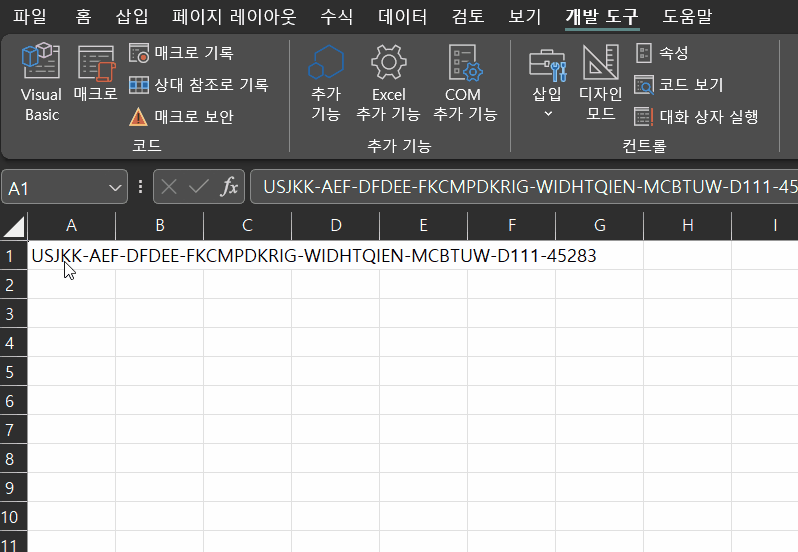Switch to the 페이지 레이아웃 tab
798x552 pixels.
(x=234, y=16)
